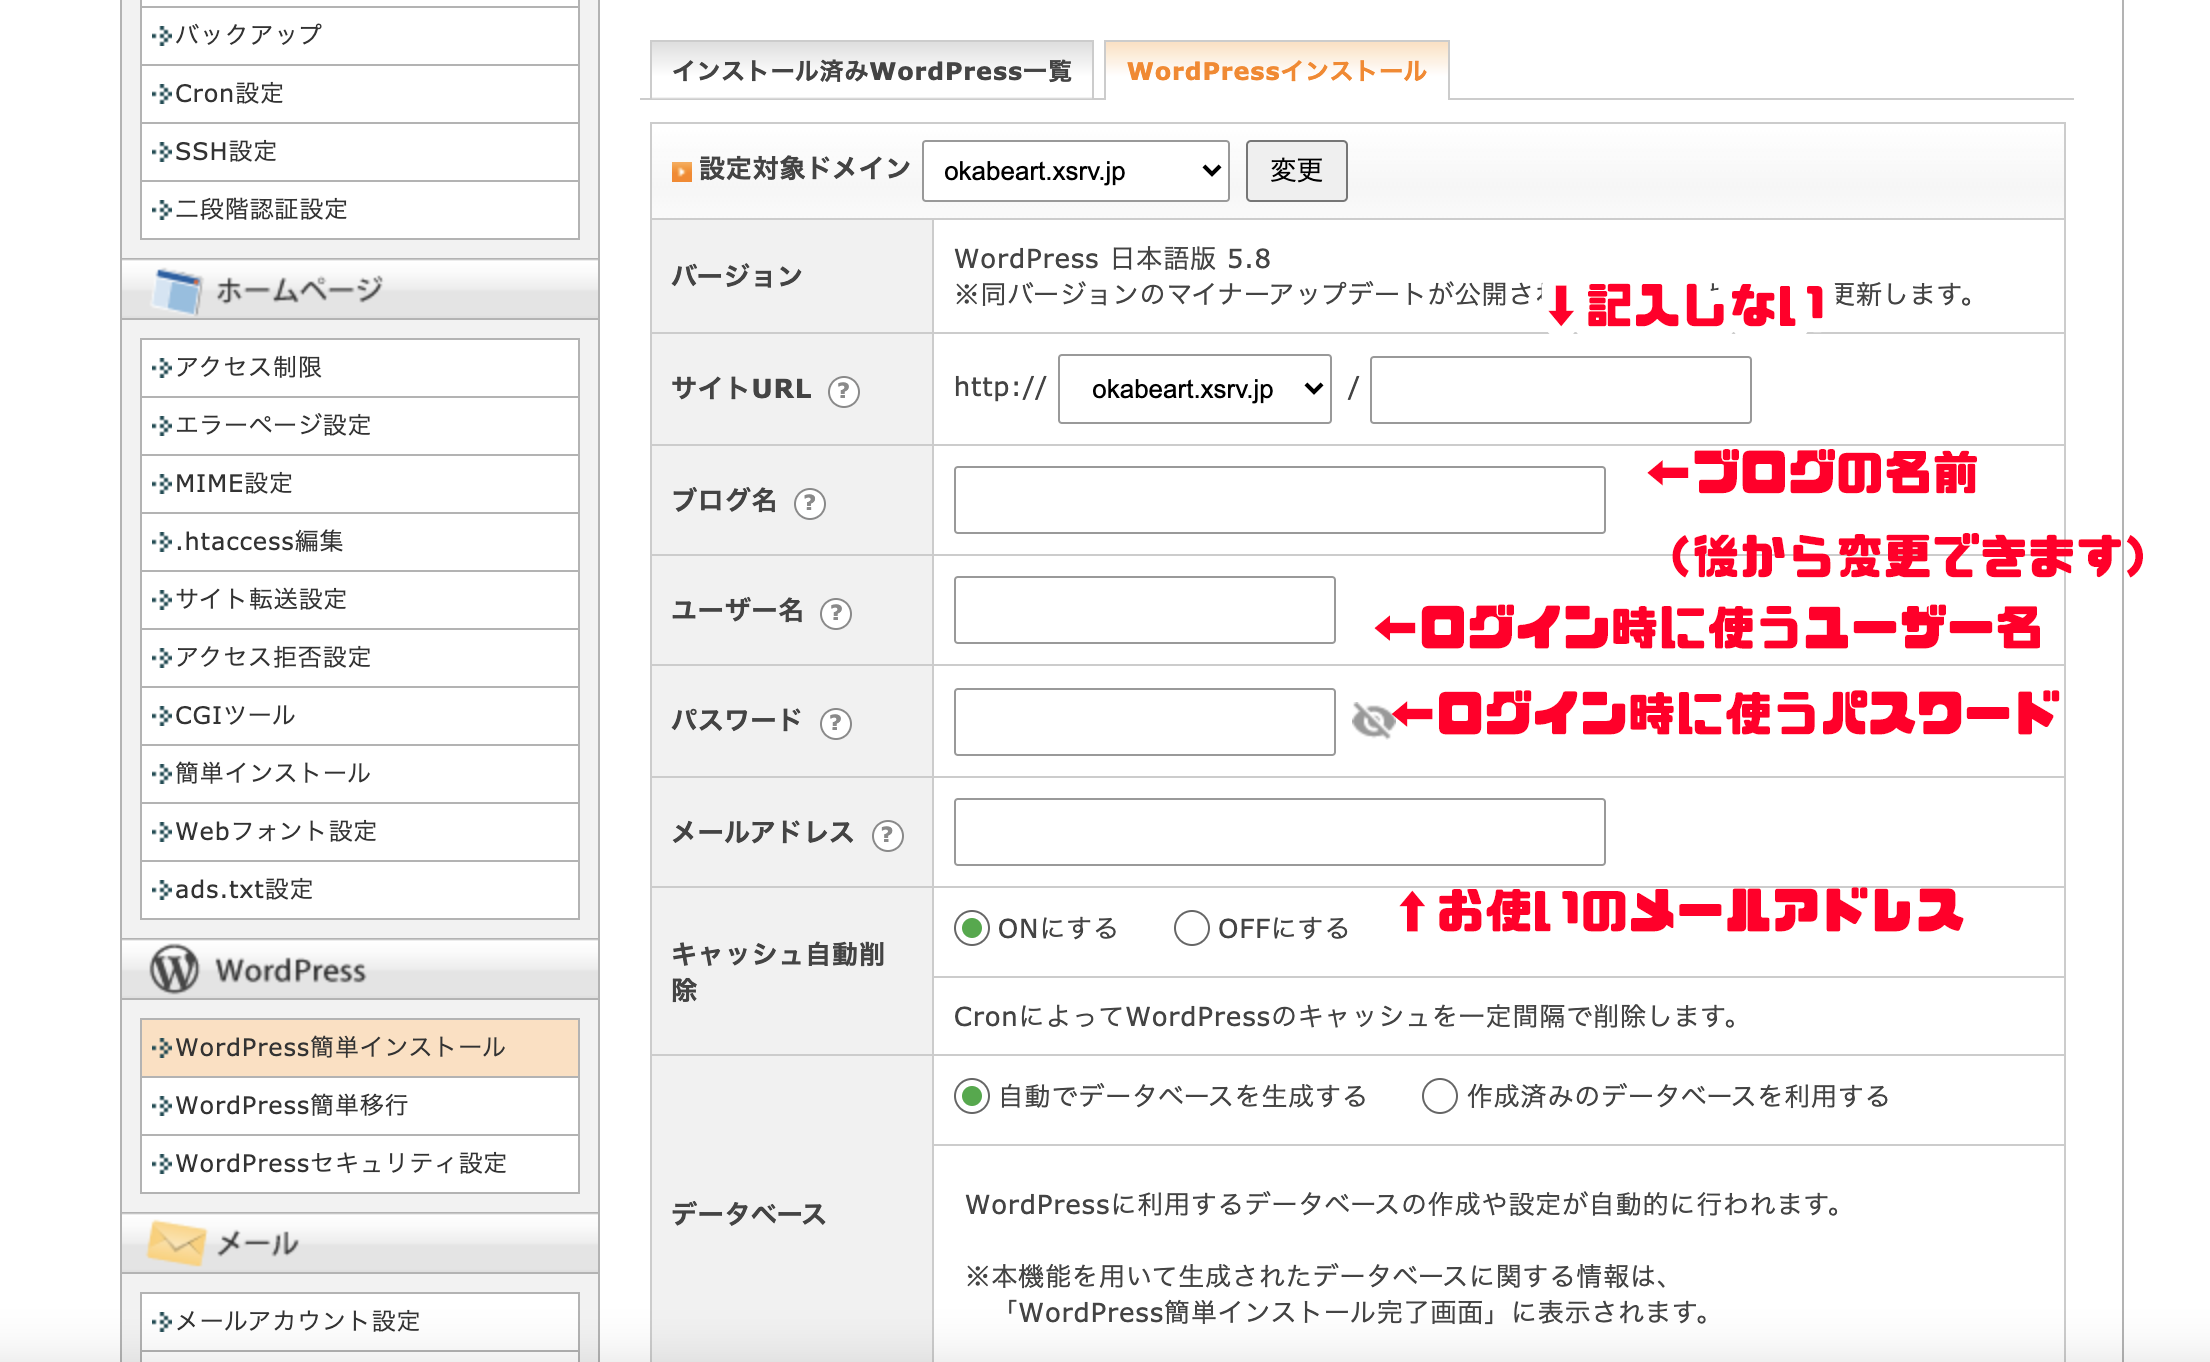Click the ホームページ section icon

178,290
